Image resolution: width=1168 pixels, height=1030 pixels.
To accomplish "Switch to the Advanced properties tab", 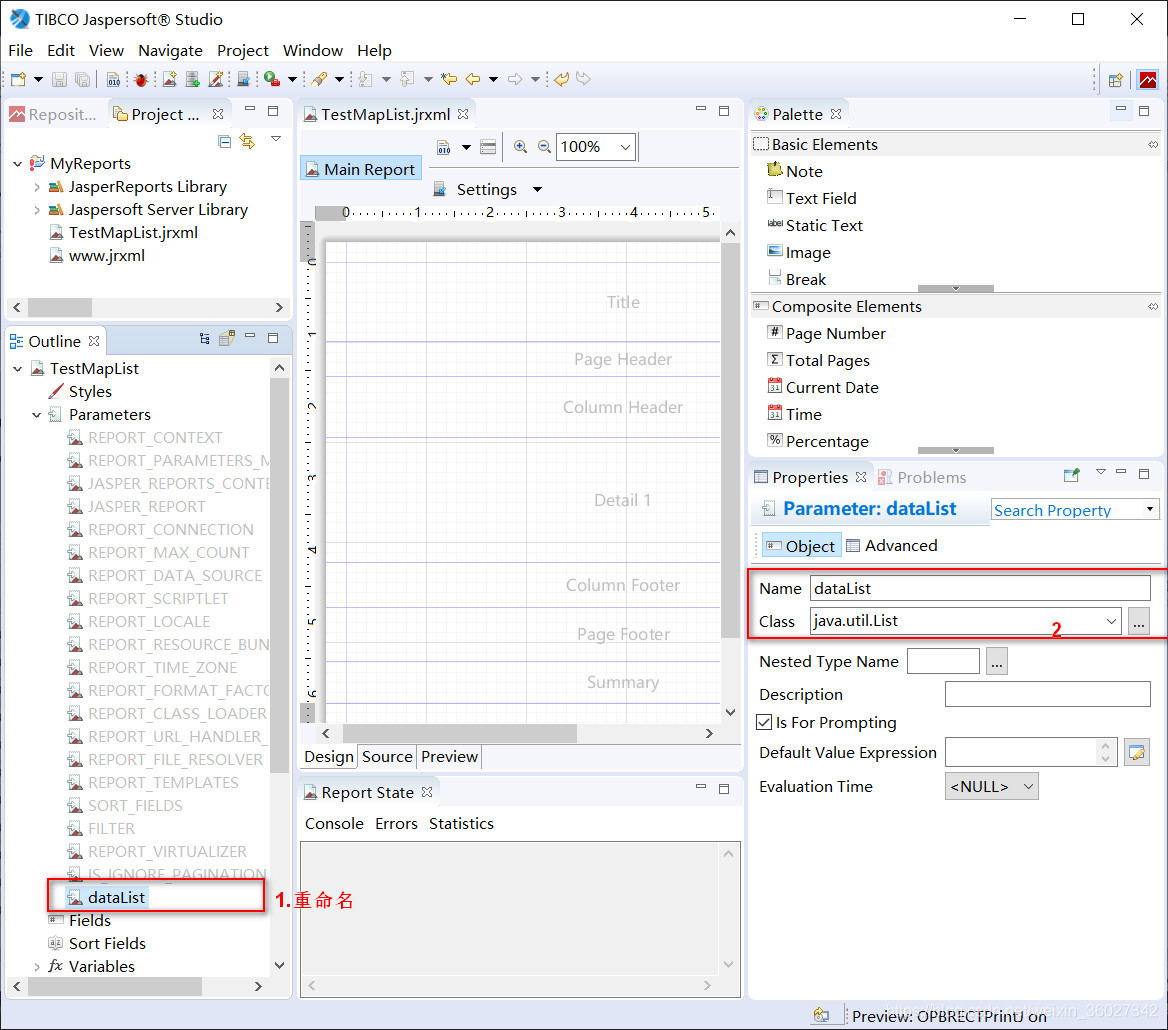I will [892, 546].
